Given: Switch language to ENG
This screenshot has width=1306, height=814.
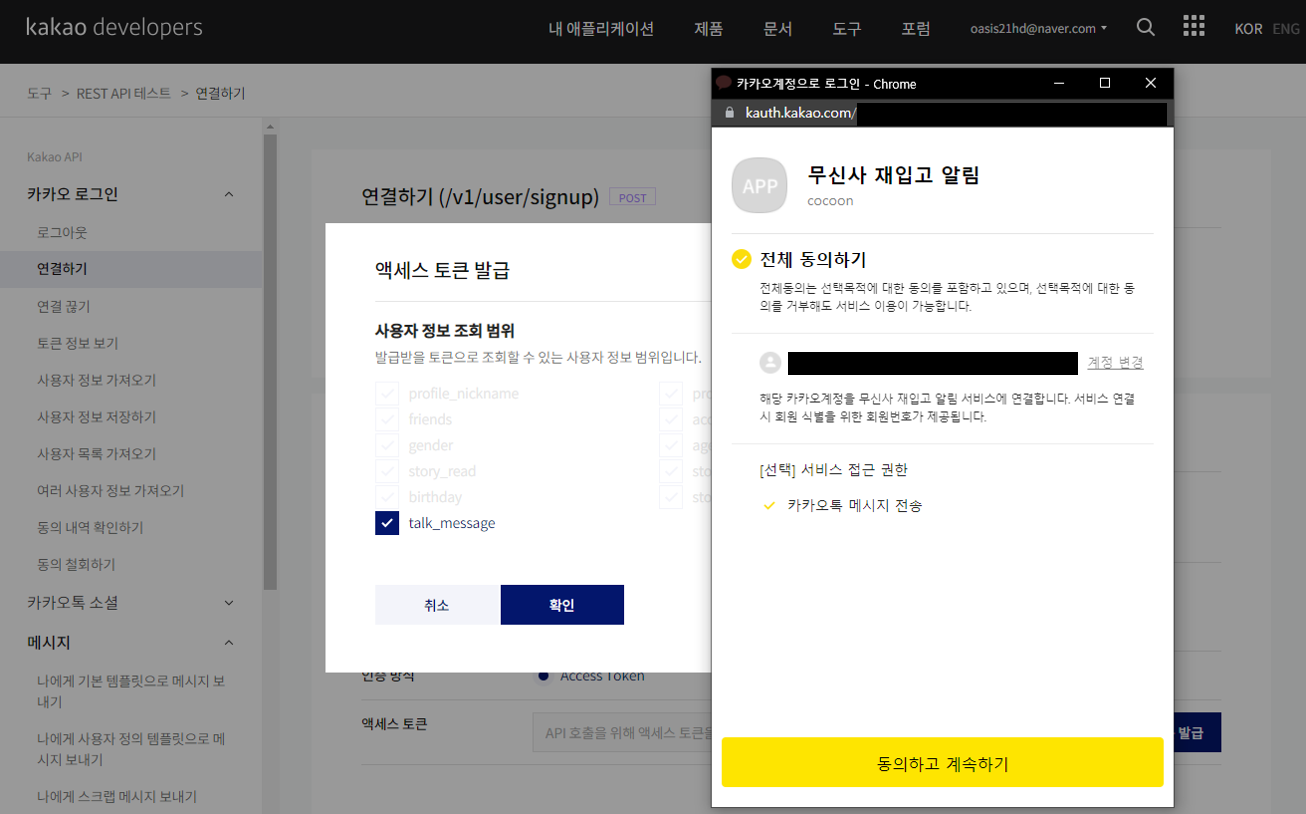Looking at the screenshot, I should [x=1286, y=29].
